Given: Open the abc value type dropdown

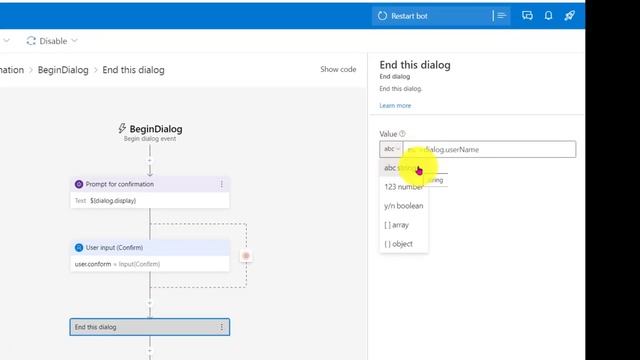Looking at the screenshot, I should pos(391,149).
